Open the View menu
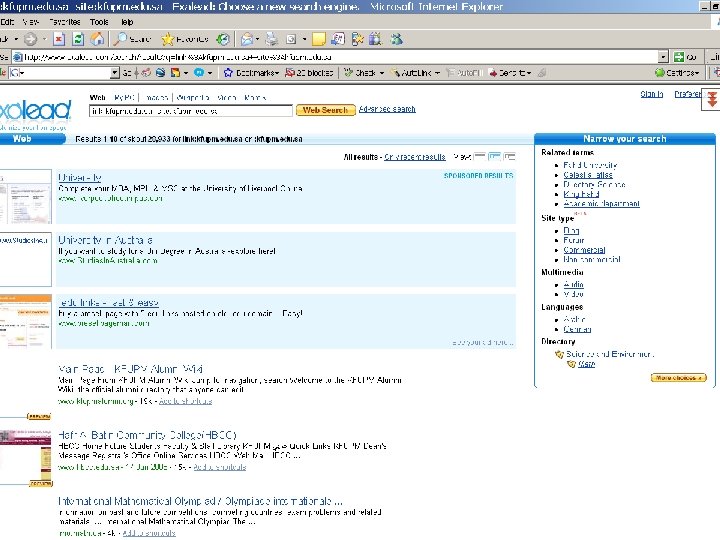 tap(31, 22)
